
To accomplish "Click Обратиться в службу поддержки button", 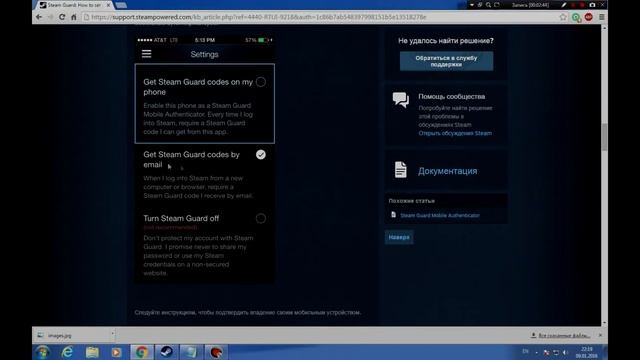I will click(446, 61).
